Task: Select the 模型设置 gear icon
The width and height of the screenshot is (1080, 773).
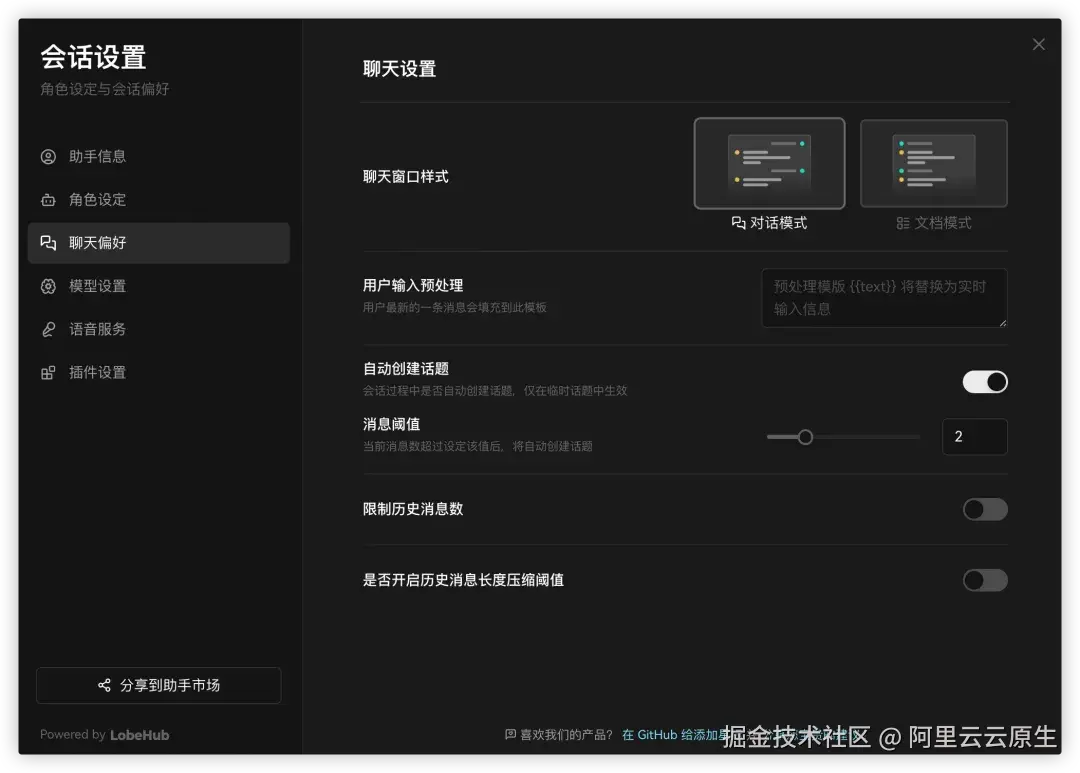Action: pyautogui.click(x=48, y=285)
